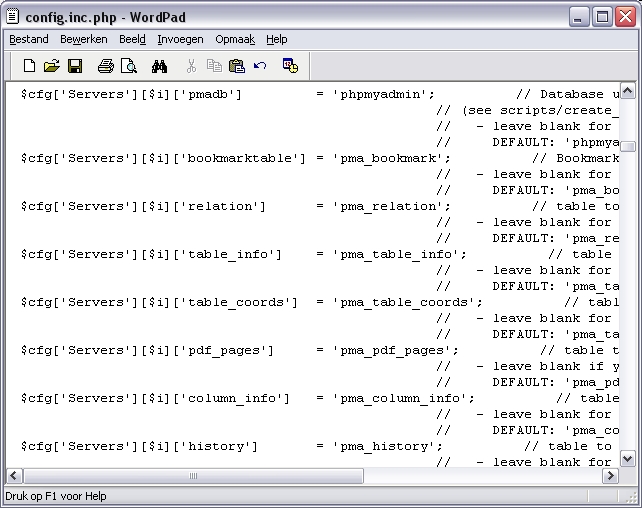Open the Beeld menu

(x=132, y=39)
